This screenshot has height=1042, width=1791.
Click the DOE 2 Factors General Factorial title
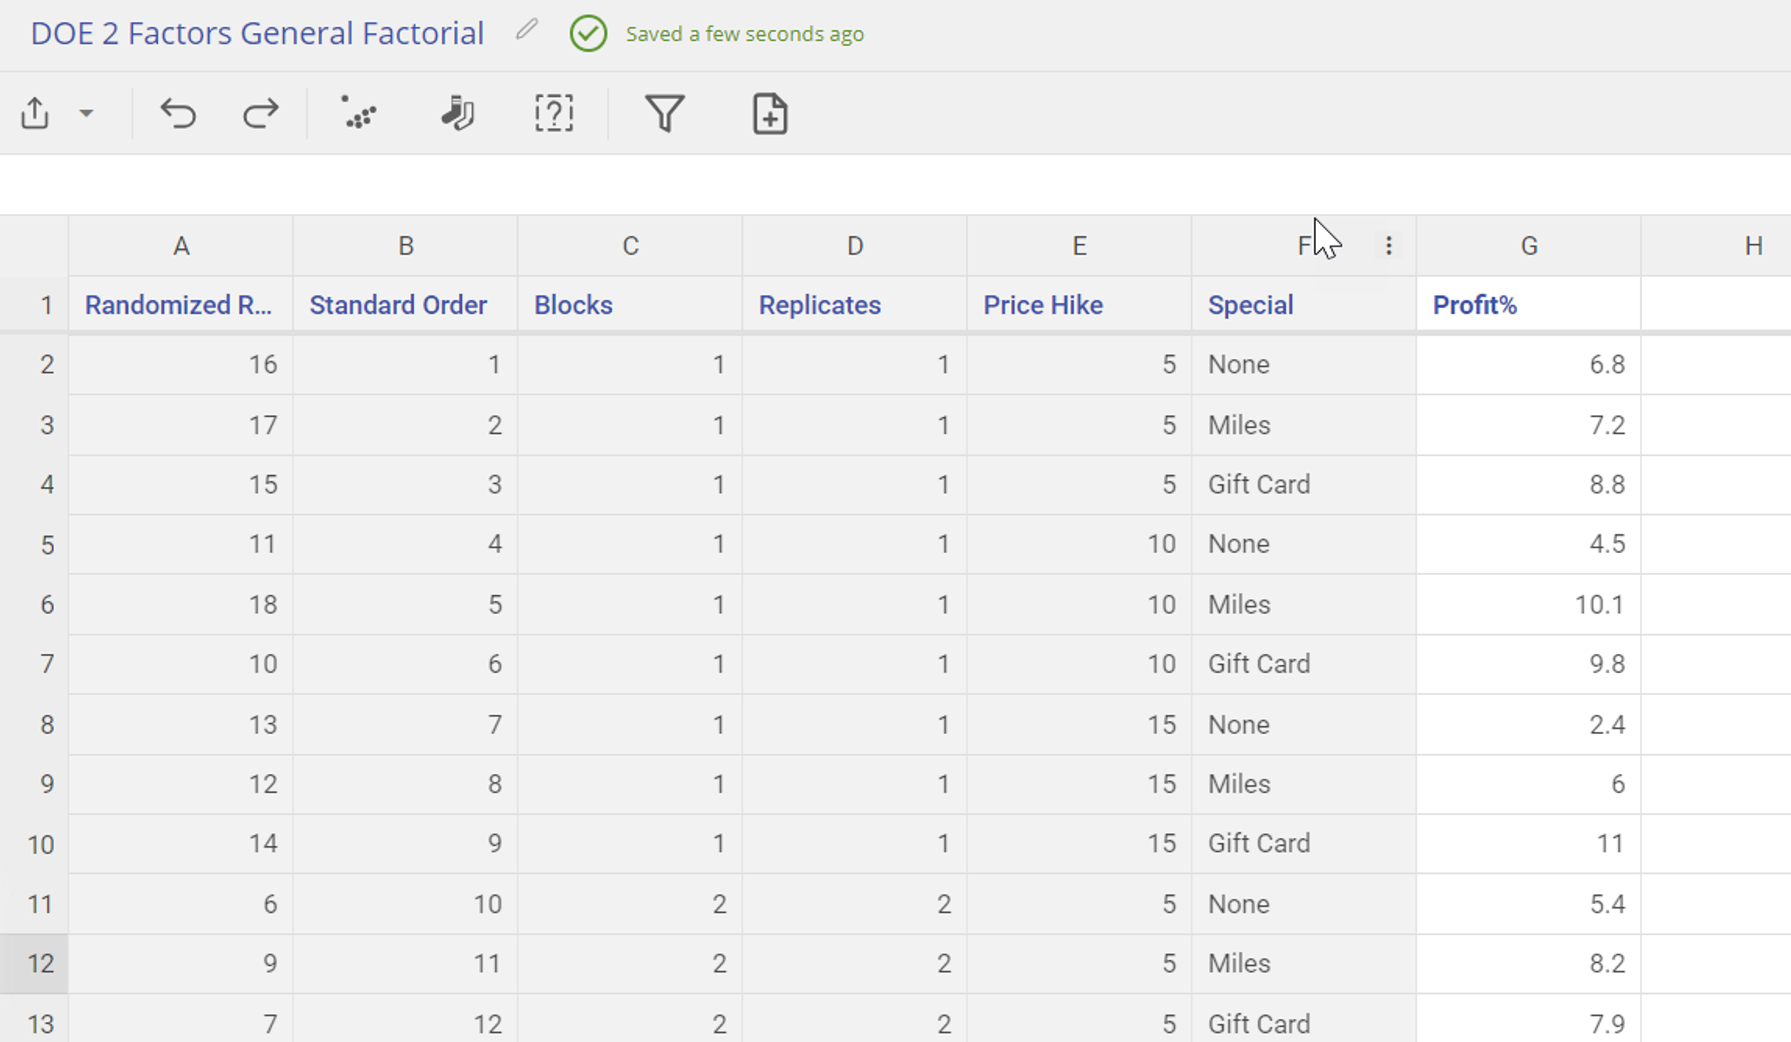pyautogui.click(x=257, y=33)
